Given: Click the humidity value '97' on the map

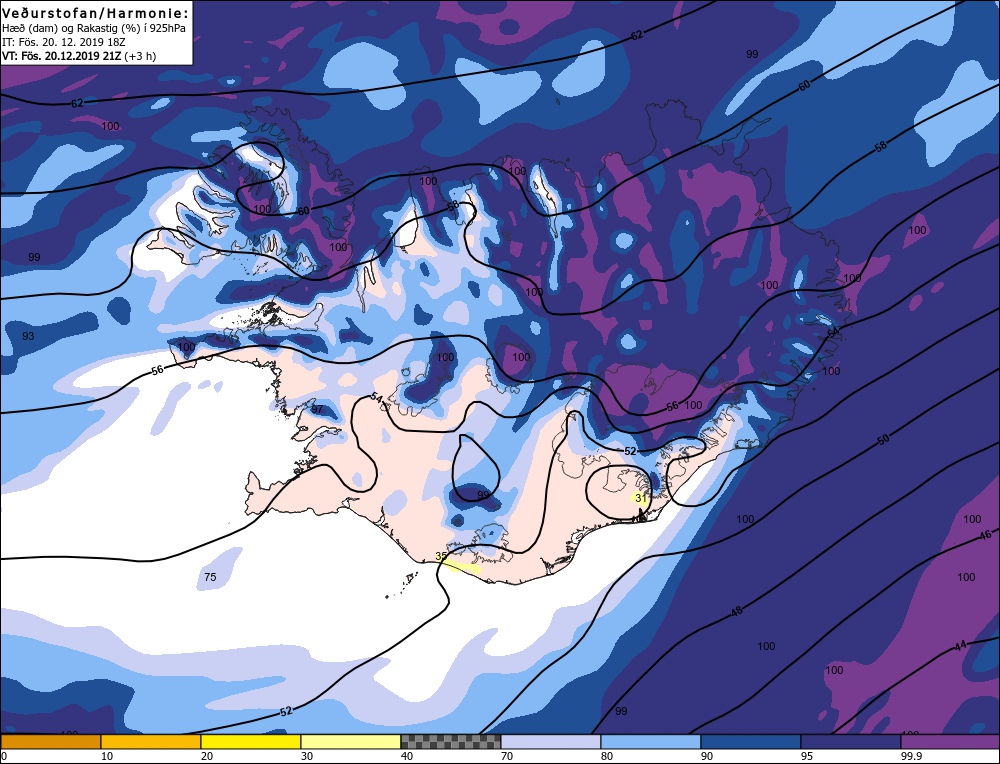Looking at the screenshot, I should 317,409.
